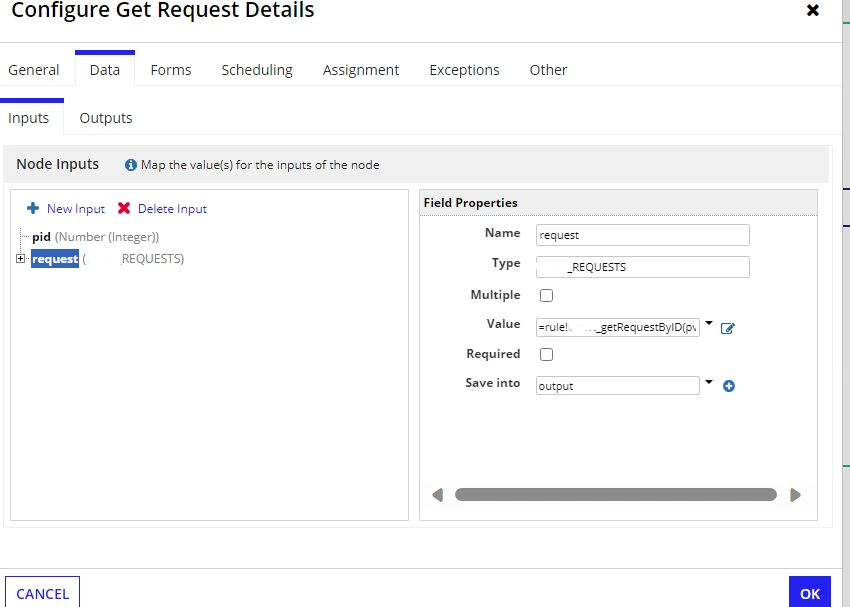The height and width of the screenshot is (607, 850).
Task: Click the scrollbar left arrow
Action: coord(437,495)
